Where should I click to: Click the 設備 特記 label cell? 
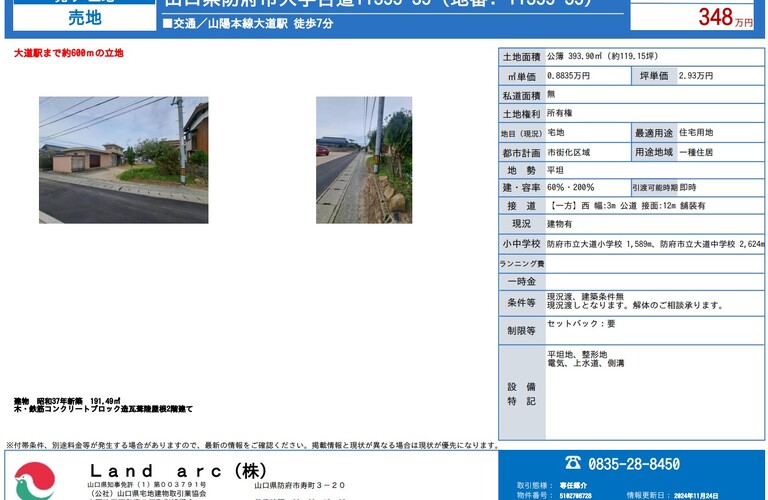tap(522, 393)
